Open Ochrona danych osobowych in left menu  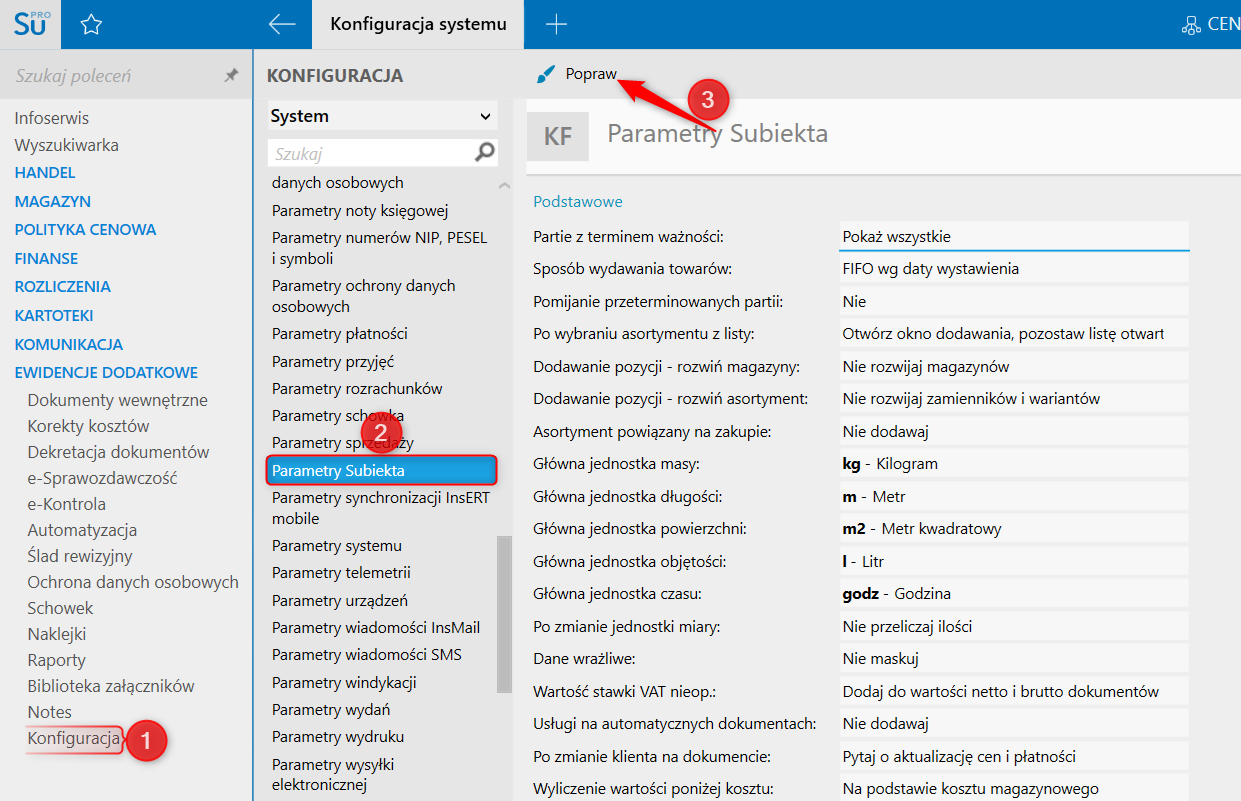coord(133,582)
